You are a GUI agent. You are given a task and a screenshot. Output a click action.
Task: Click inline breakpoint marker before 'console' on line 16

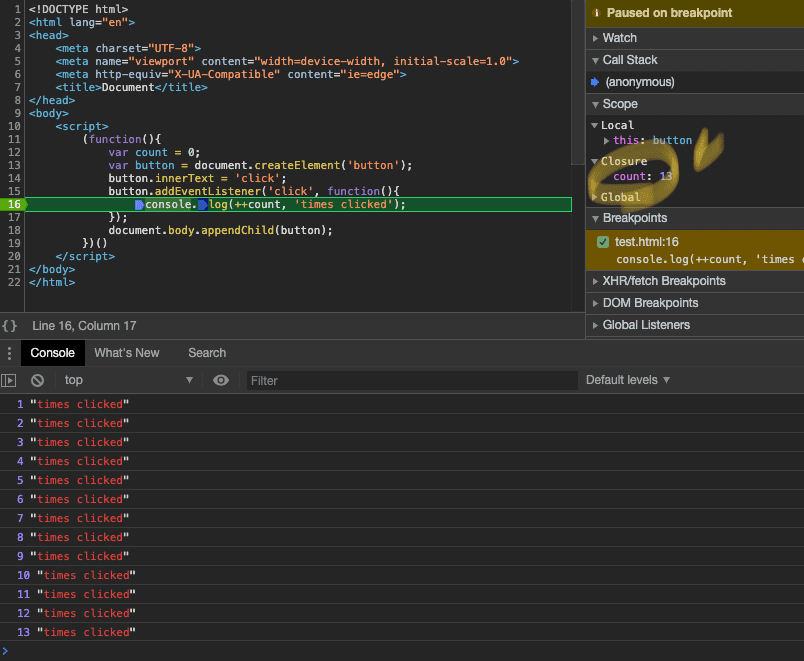(139, 204)
